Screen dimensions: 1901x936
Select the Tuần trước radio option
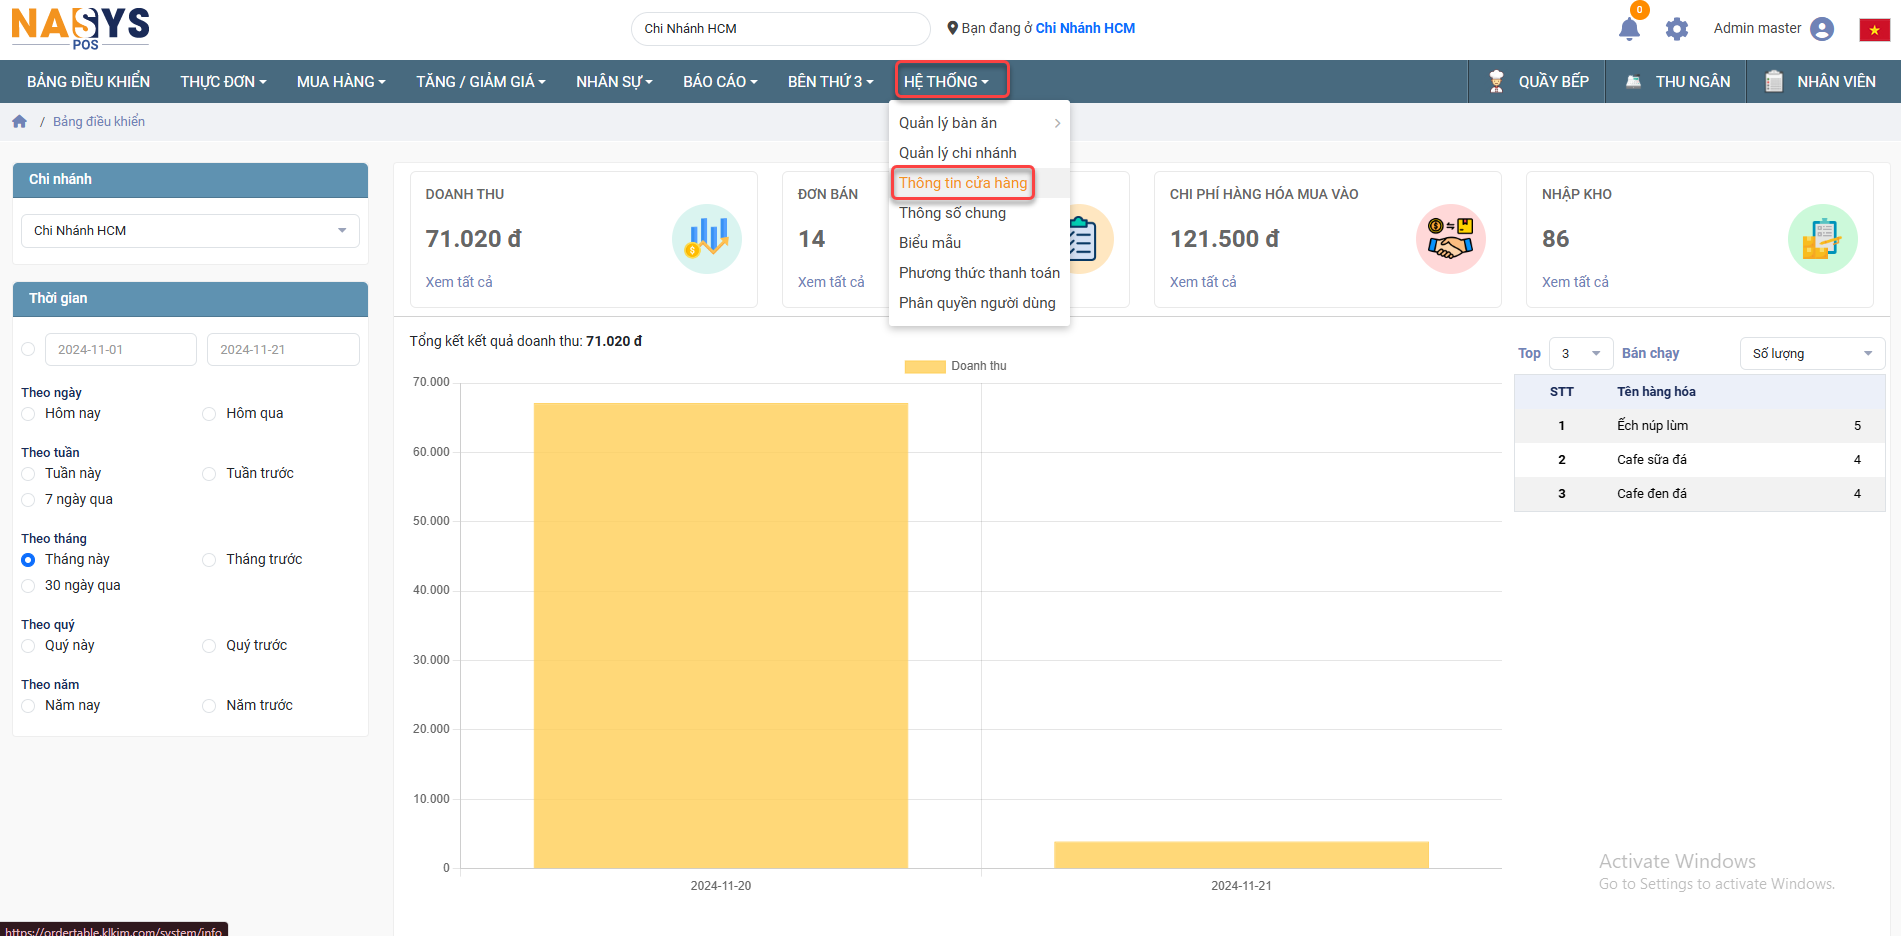tap(209, 474)
